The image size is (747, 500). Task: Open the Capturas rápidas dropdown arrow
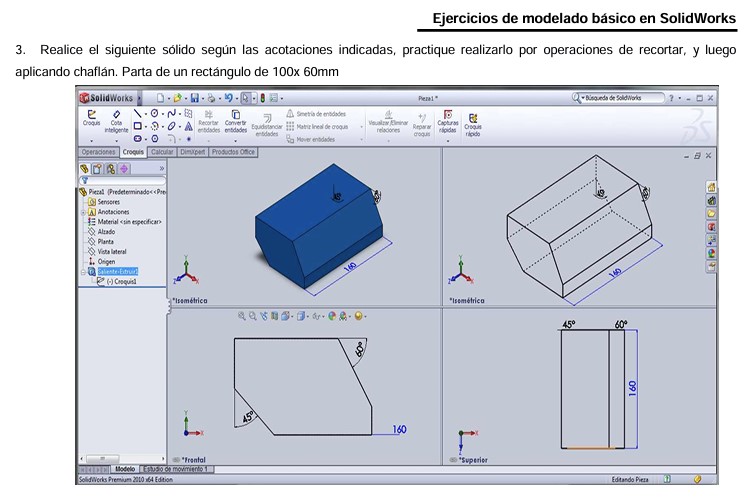(x=448, y=141)
